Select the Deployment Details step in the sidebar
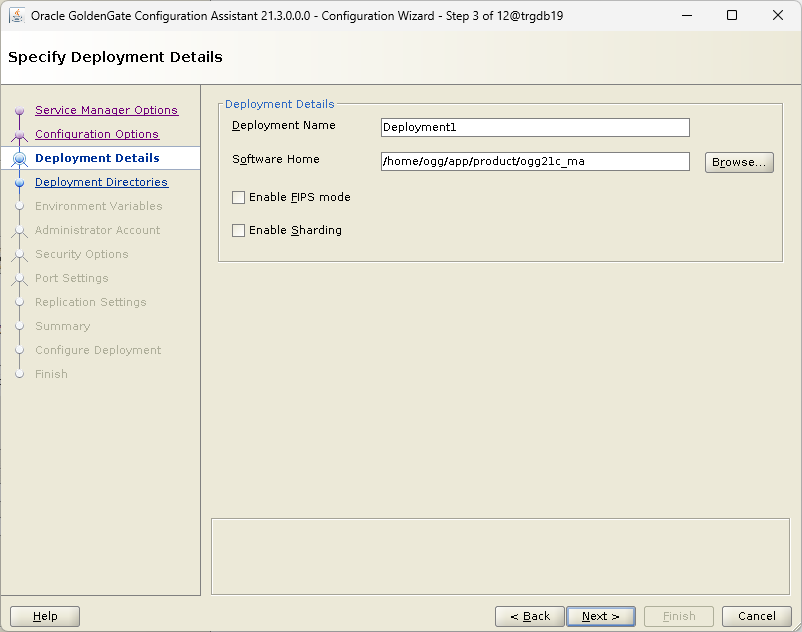Screen dimensions: 802x632 pos(97,158)
